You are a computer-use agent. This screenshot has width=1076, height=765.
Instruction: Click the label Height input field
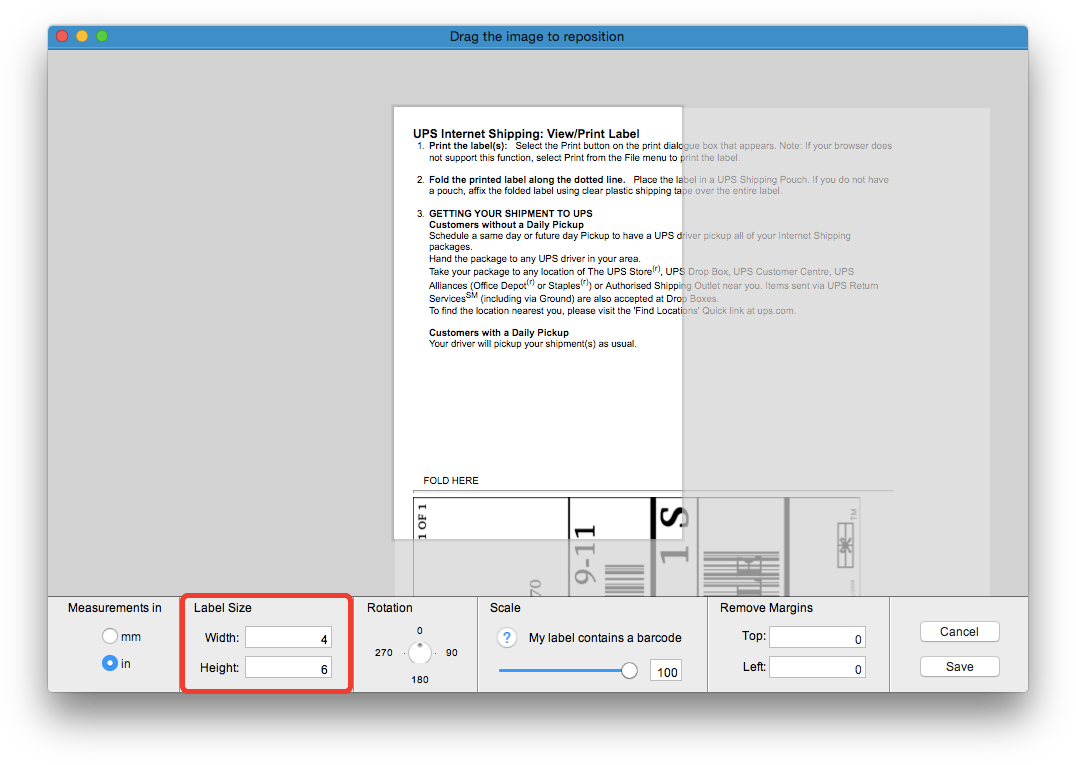click(288, 668)
